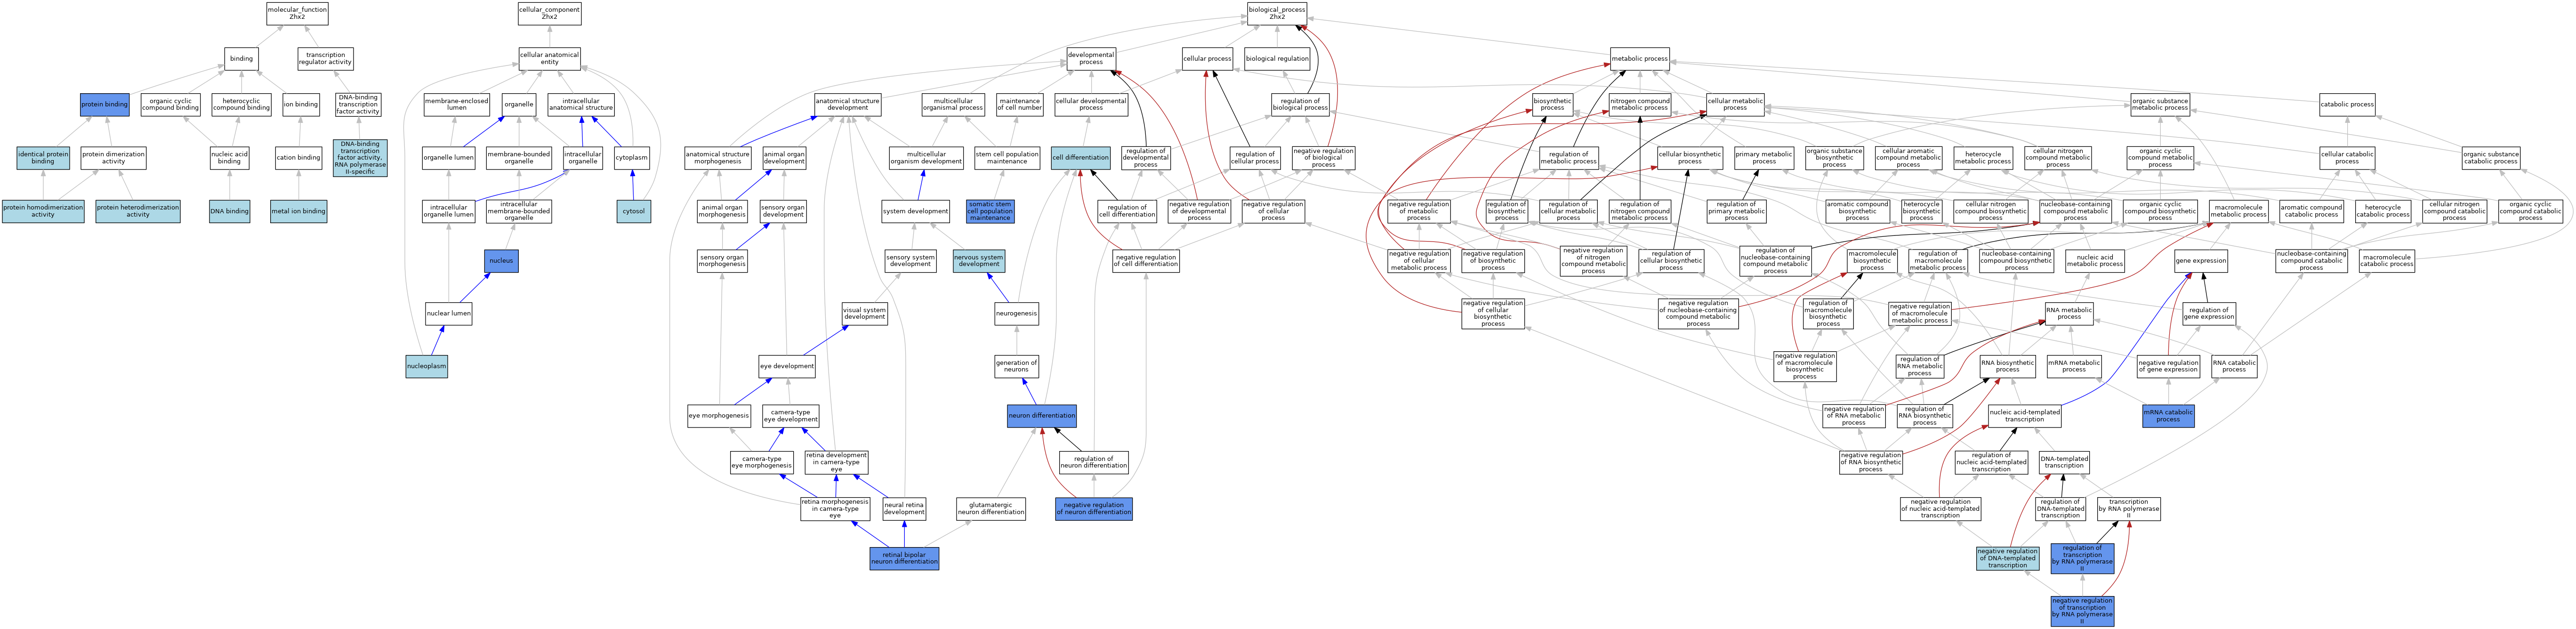Screen dimensions: 2576x629
Task: Select 'protein homodimerization activity' node
Action: click(43, 211)
